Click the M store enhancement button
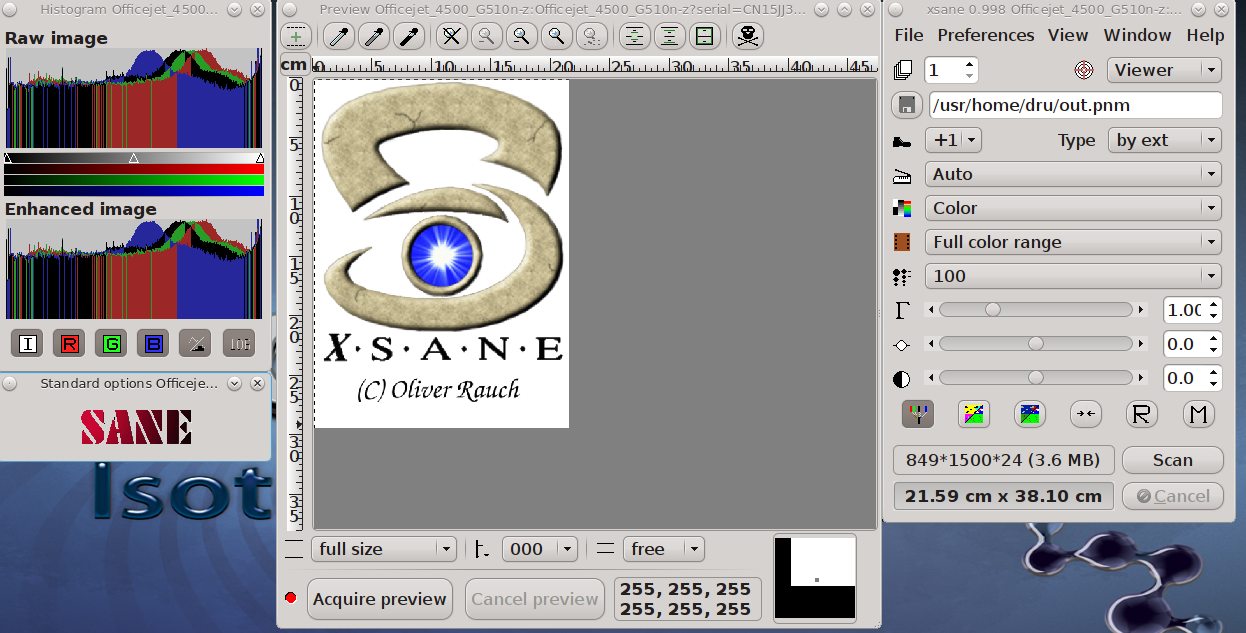 click(x=1199, y=413)
